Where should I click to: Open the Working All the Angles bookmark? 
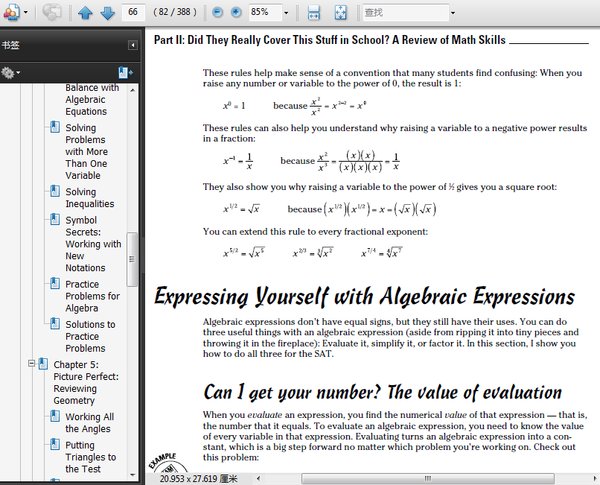(x=90, y=423)
